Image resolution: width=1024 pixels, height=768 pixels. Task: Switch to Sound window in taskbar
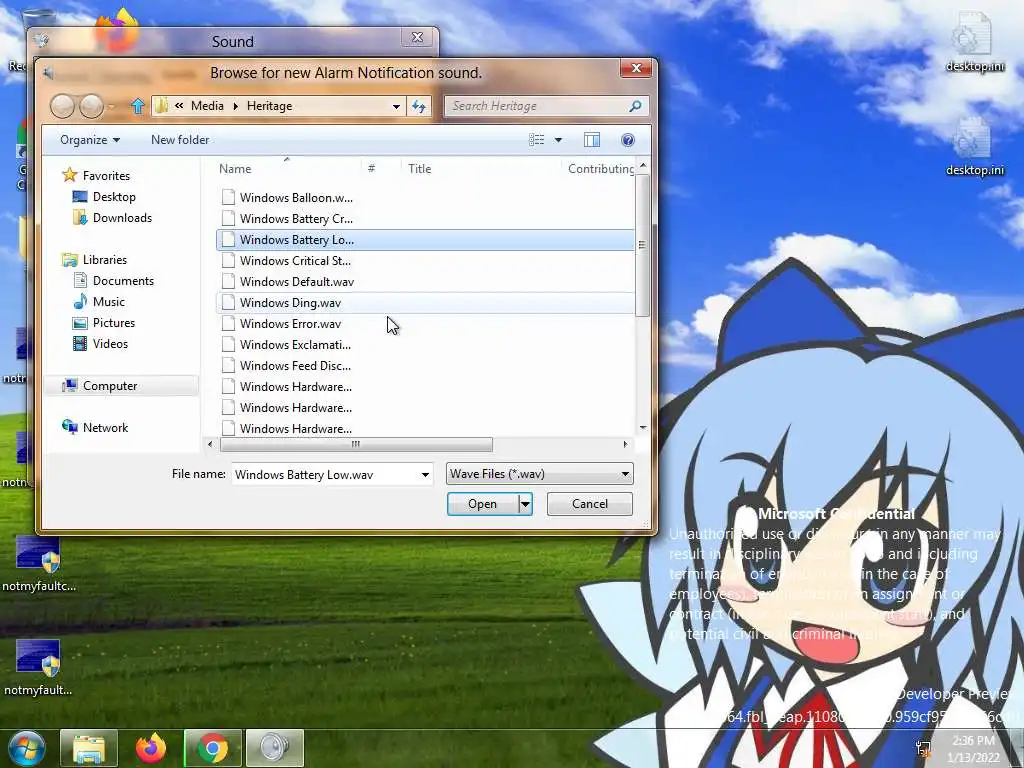click(275, 748)
